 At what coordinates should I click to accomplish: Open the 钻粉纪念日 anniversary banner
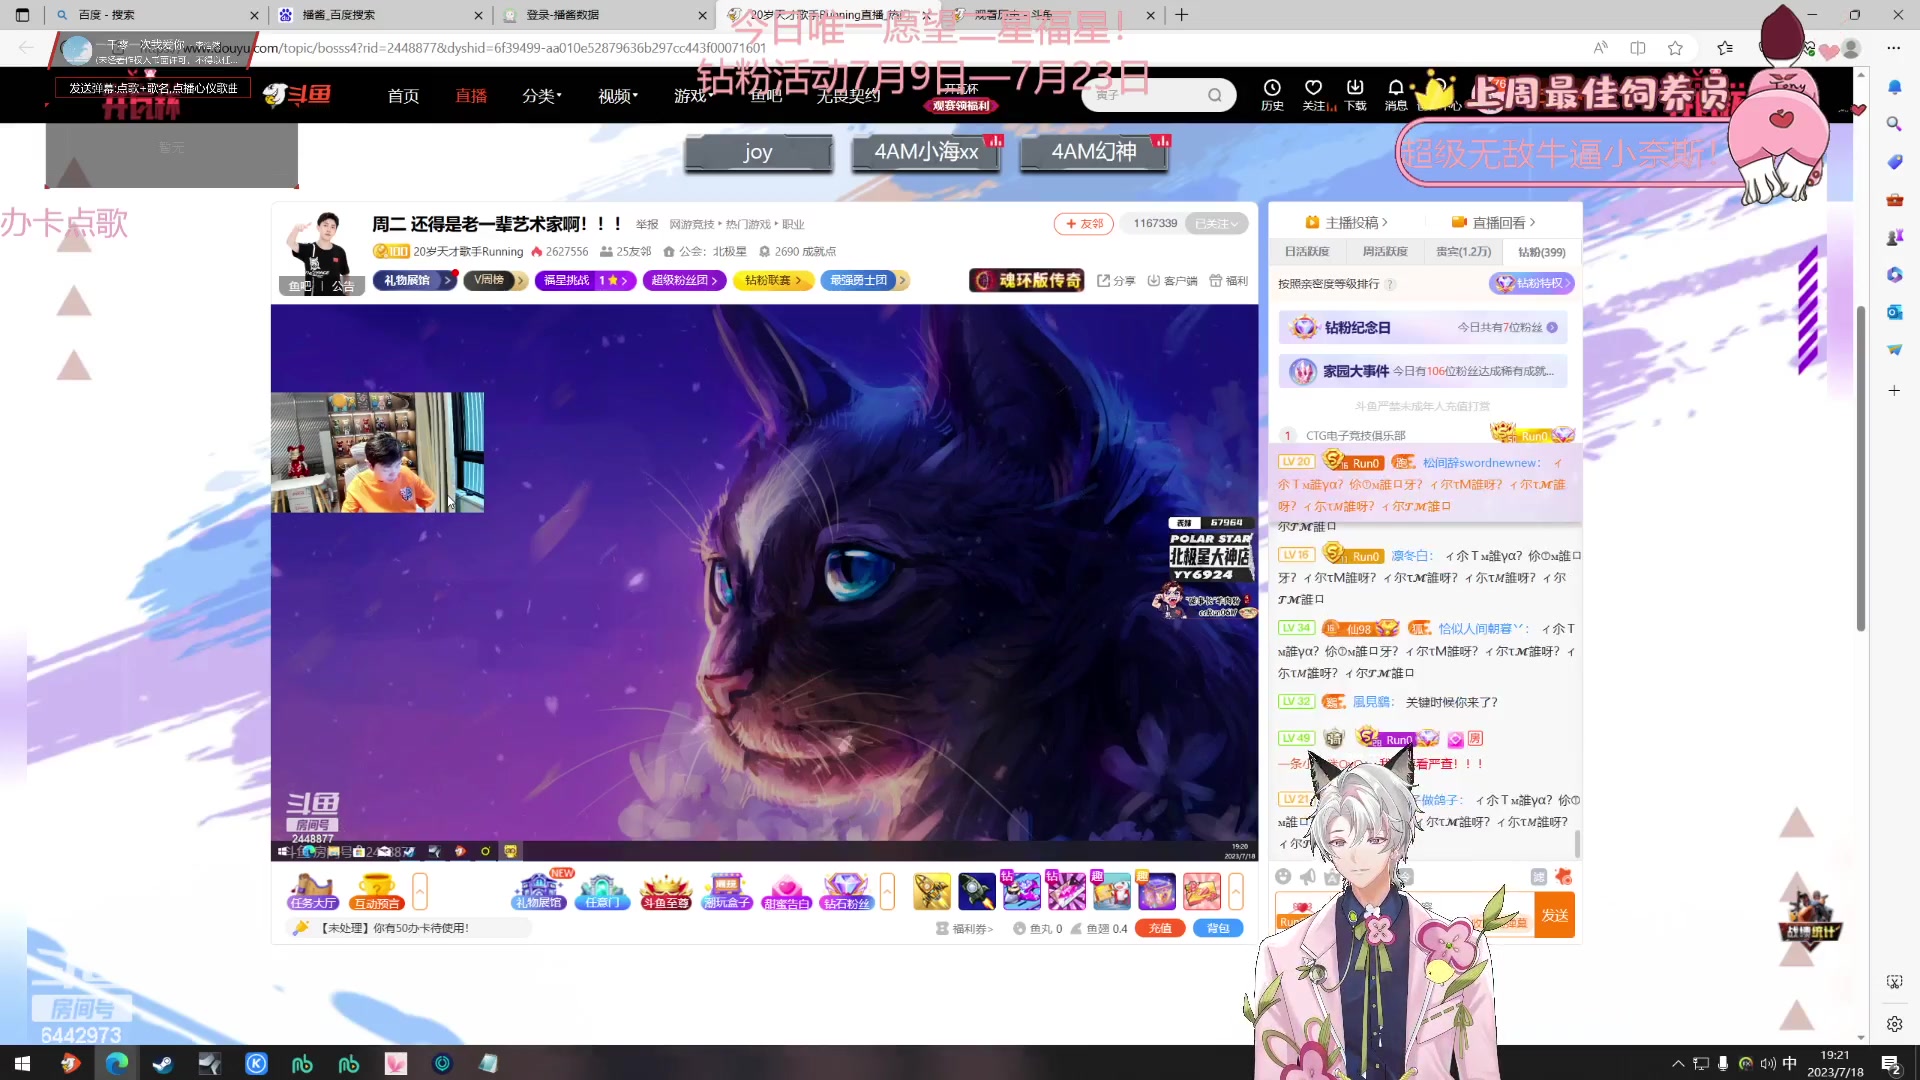(x=1423, y=328)
